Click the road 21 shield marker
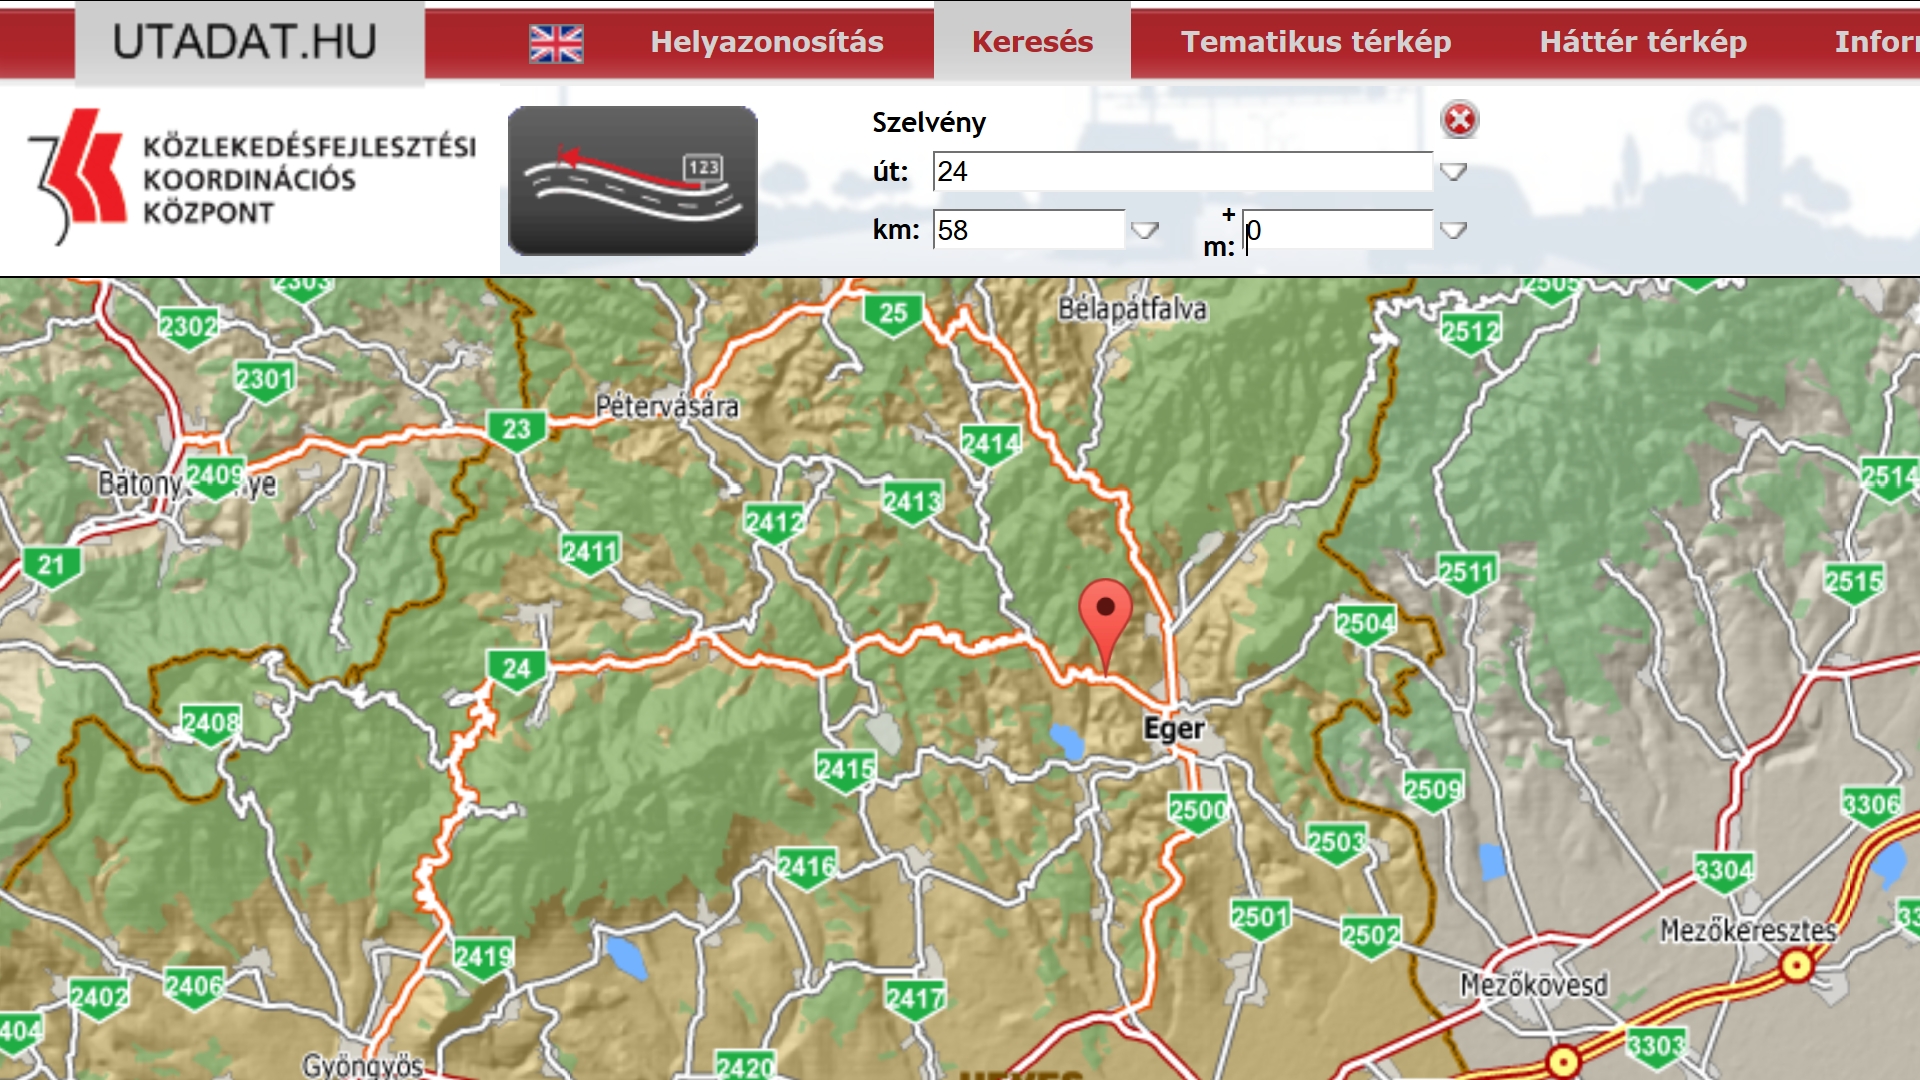Image resolution: width=1920 pixels, height=1080 pixels. coord(51,566)
